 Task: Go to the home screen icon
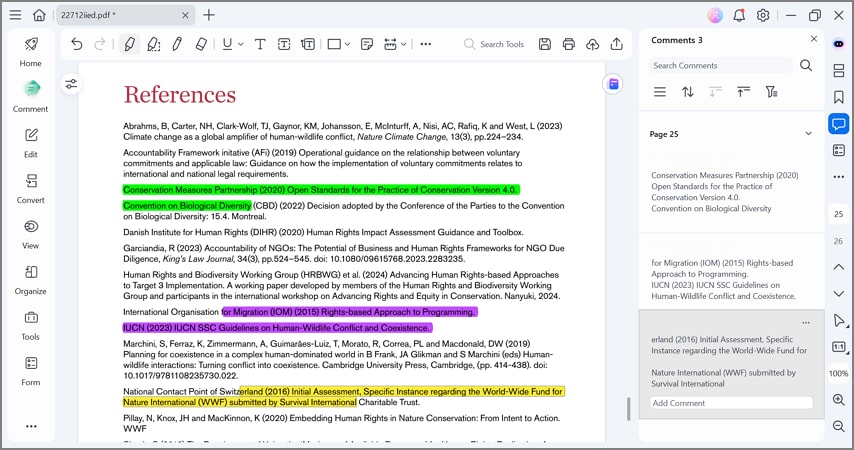[39, 15]
